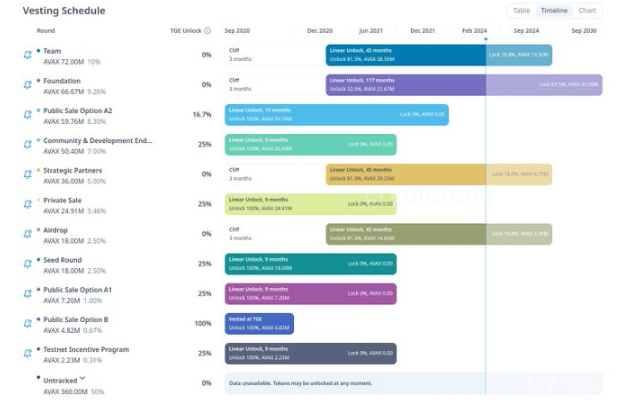Screen dimensions: 635x400
Task: Toggle bell for Community & Development Endowment
Action: [27, 146]
